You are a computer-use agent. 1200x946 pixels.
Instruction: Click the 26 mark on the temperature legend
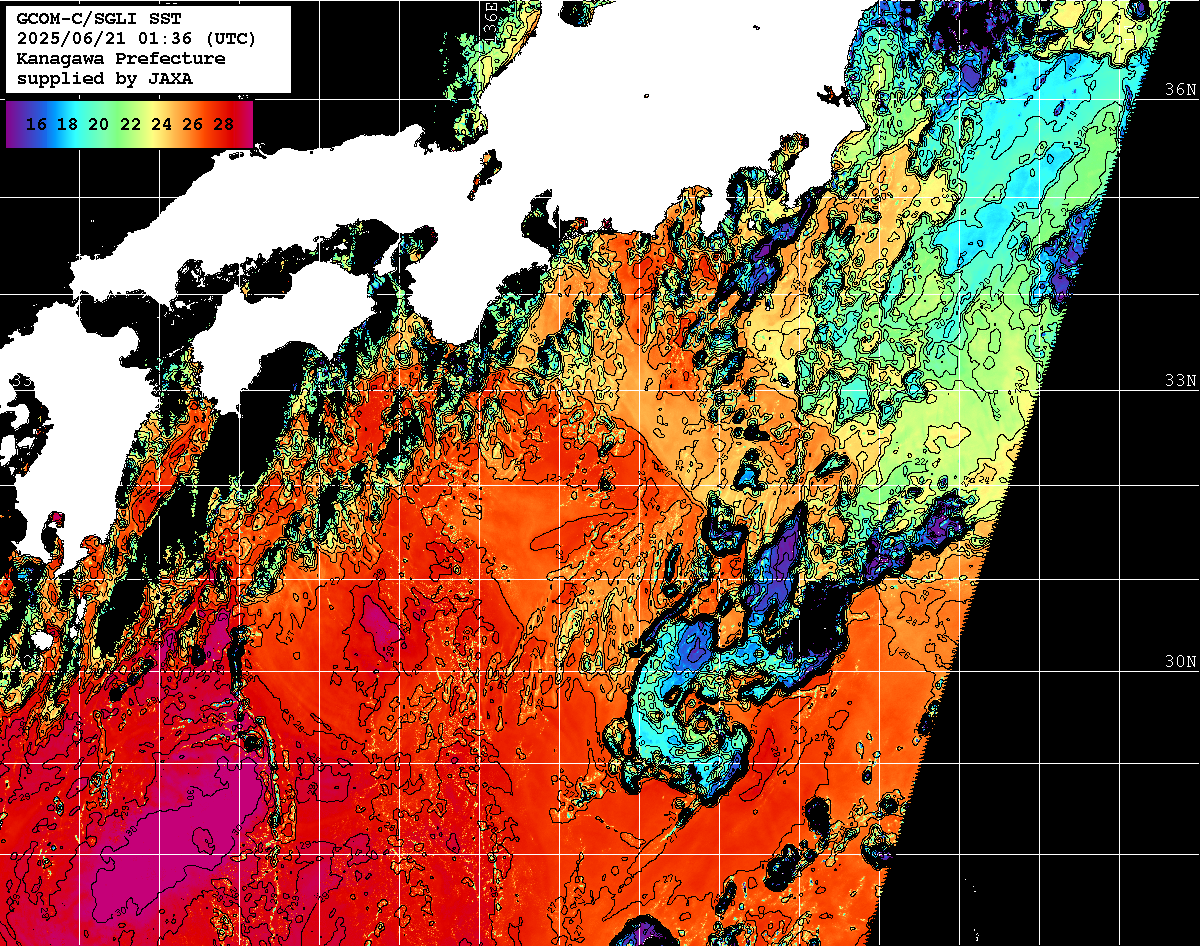point(192,124)
